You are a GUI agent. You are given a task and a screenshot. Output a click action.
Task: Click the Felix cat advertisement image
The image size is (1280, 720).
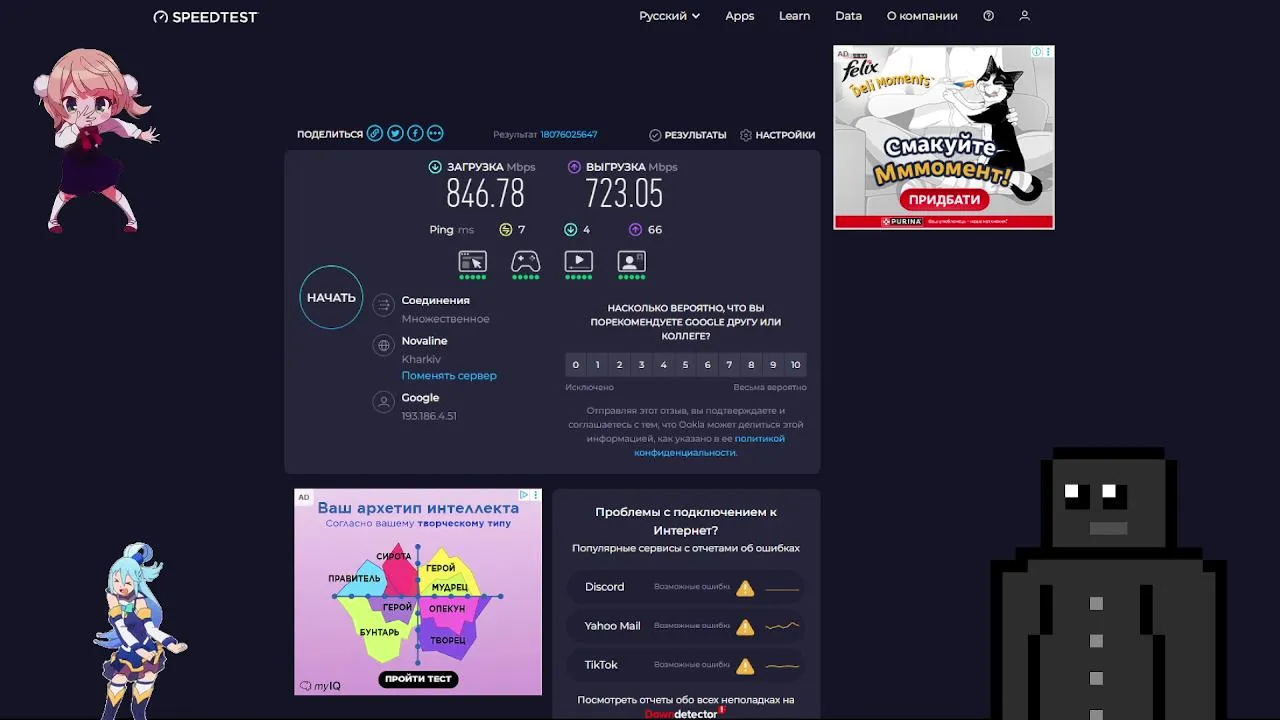click(x=944, y=137)
